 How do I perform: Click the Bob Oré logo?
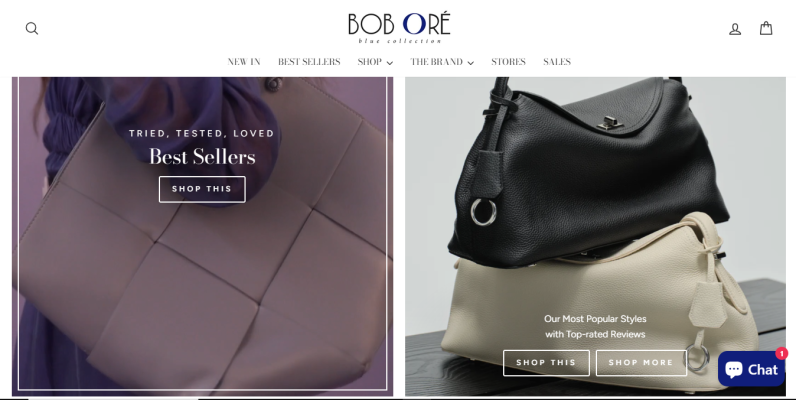(399, 28)
